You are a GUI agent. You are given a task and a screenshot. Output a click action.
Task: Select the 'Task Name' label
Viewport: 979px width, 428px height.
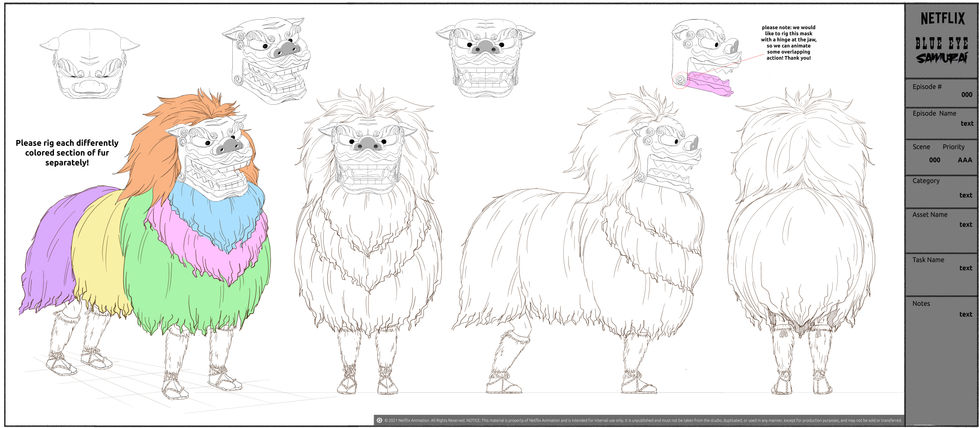coord(928,259)
